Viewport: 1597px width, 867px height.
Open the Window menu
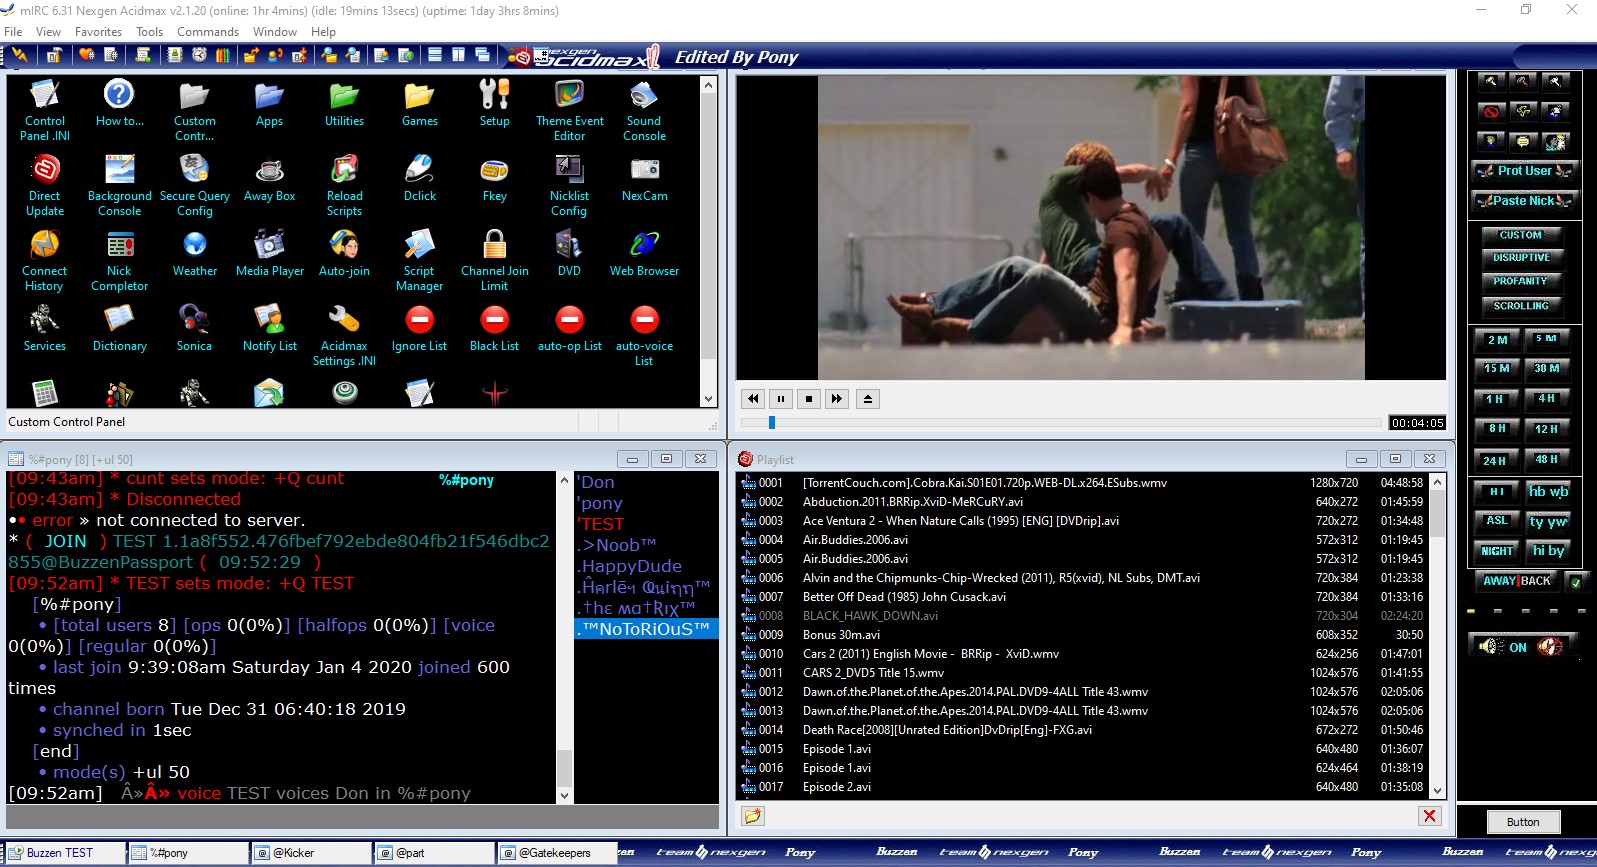pyautogui.click(x=274, y=32)
